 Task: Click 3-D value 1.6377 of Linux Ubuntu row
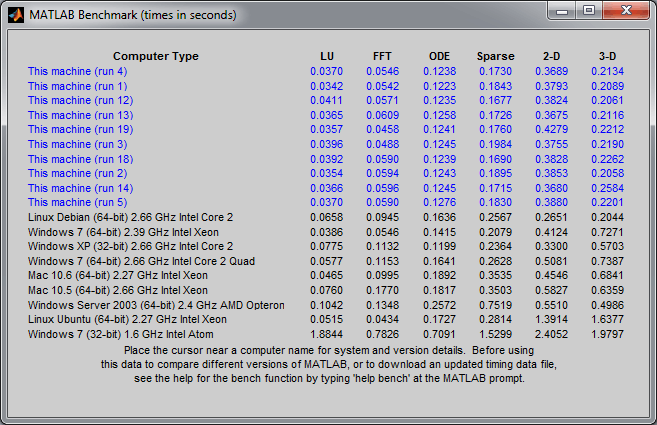click(x=608, y=319)
